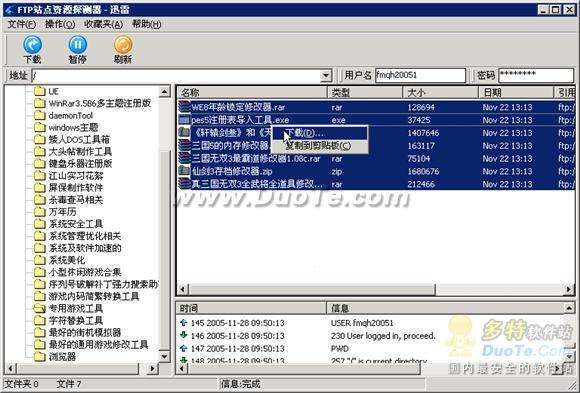Select the UE folder icon
Viewport: 580px width, 393px height.
pos(40,91)
